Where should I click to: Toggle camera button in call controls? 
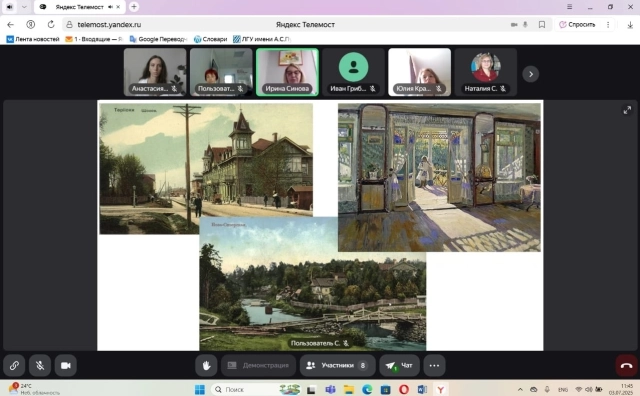click(x=66, y=365)
